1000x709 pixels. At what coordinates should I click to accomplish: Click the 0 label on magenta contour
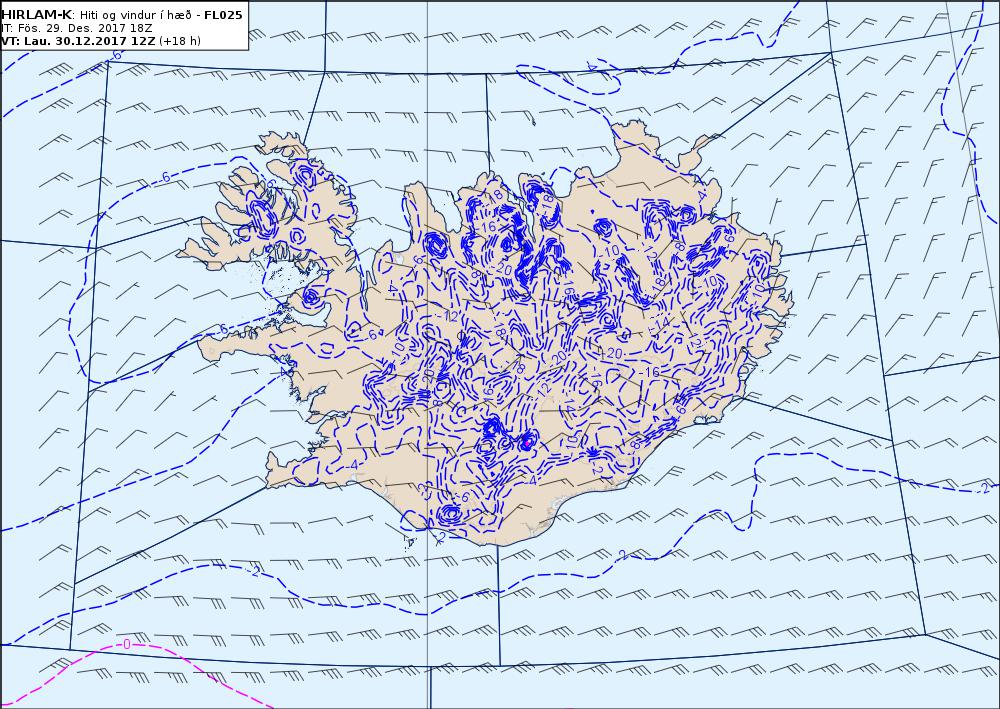(x=126, y=645)
